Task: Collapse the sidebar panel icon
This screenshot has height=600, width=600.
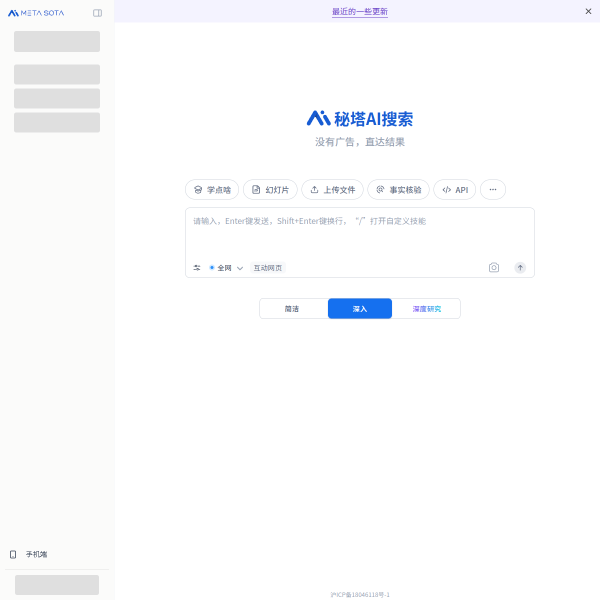Action: (x=98, y=13)
